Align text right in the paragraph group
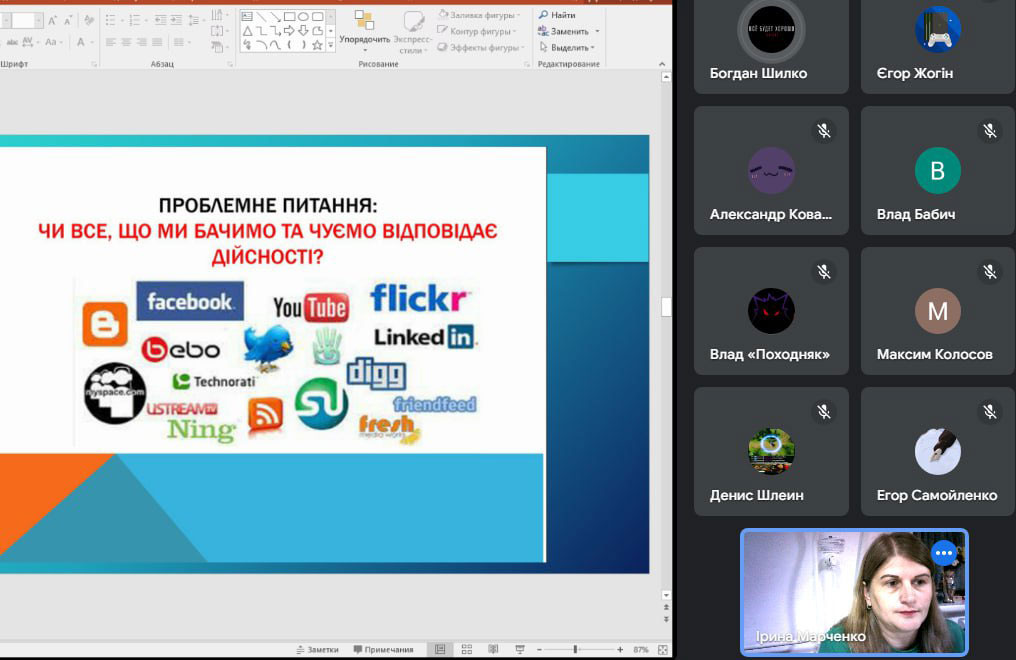 (x=142, y=42)
